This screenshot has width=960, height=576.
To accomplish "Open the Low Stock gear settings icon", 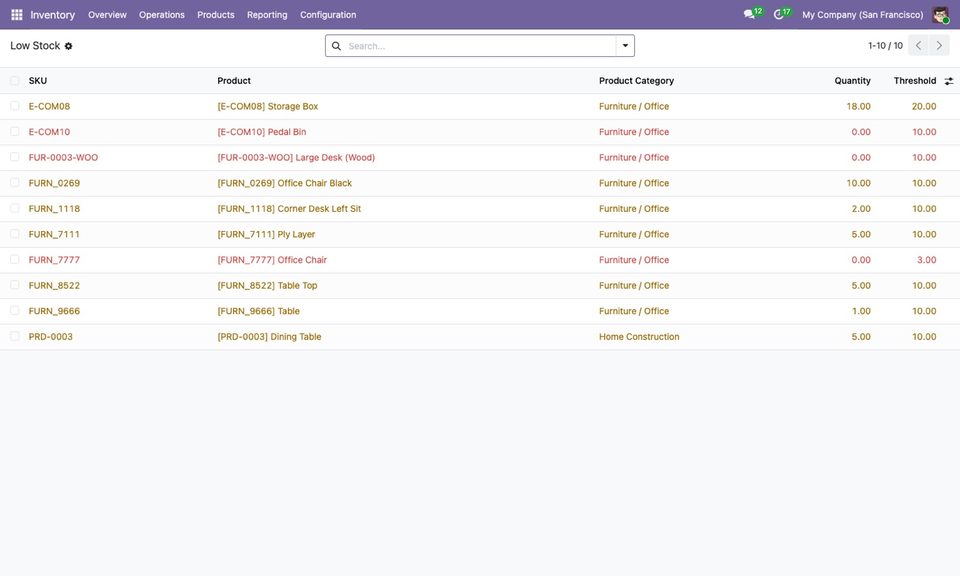I will 69,46.
